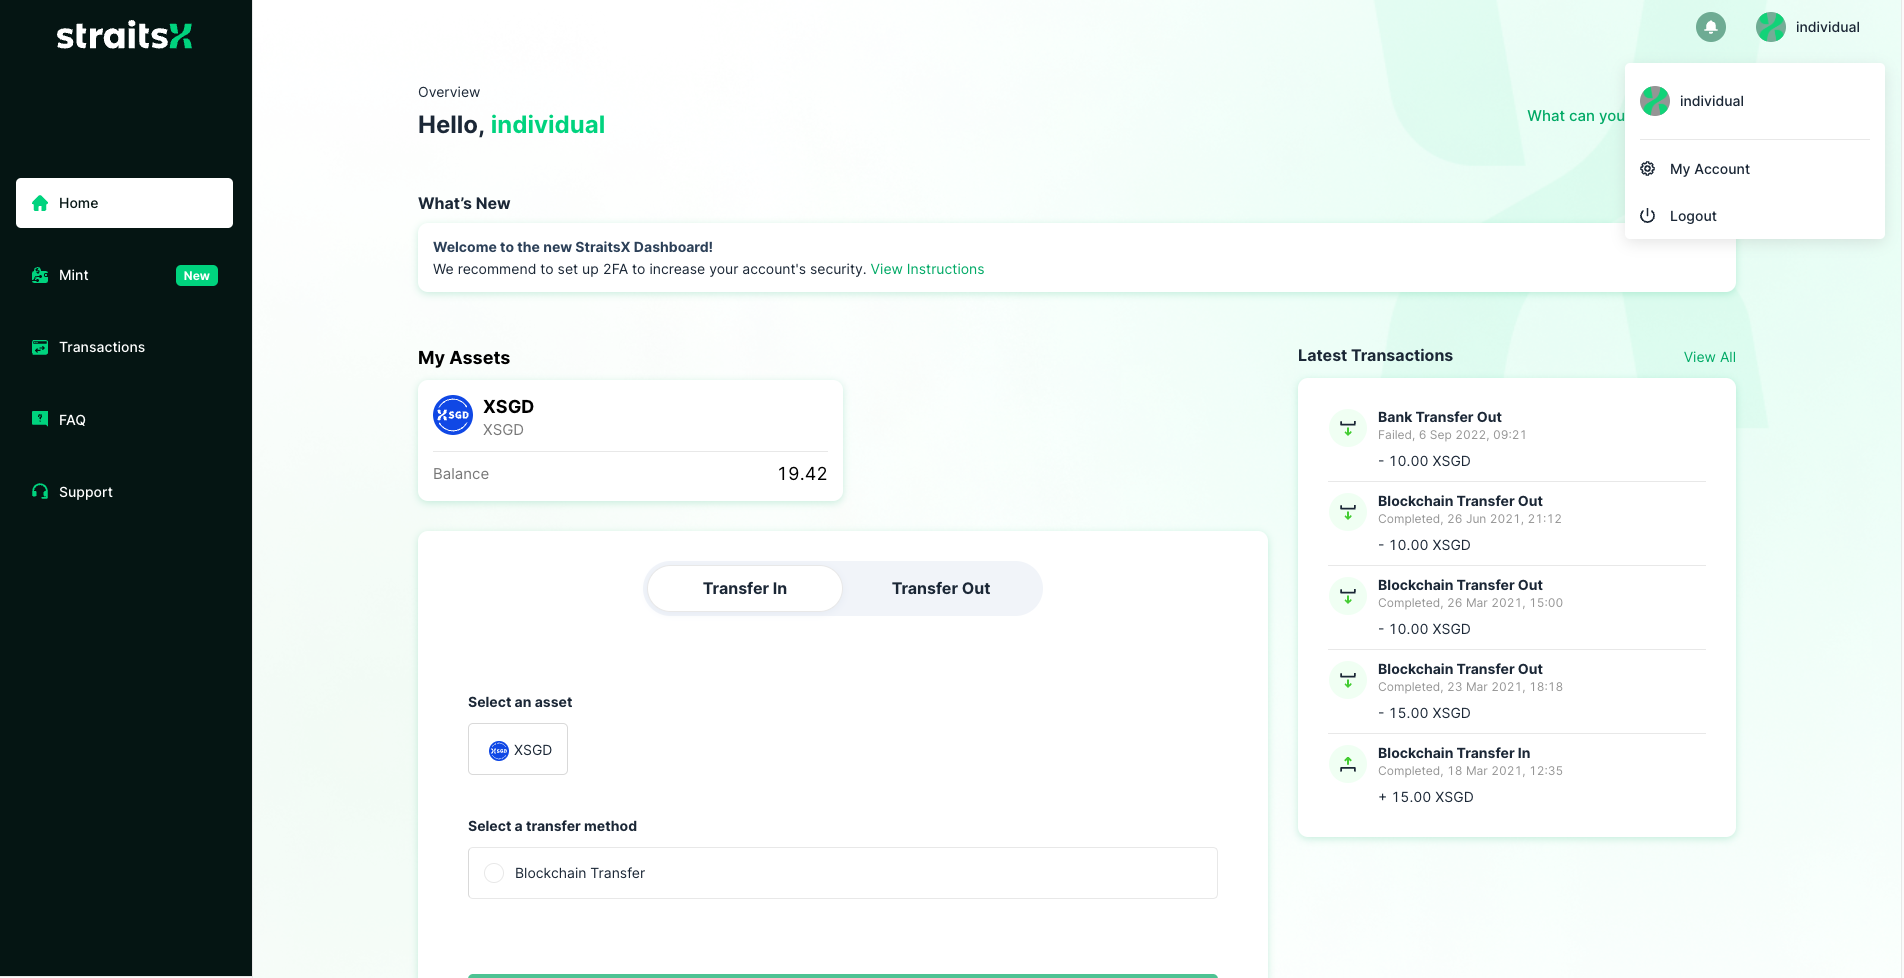Click the My Account gear icon
The width and height of the screenshot is (1904, 978).
click(1648, 169)
